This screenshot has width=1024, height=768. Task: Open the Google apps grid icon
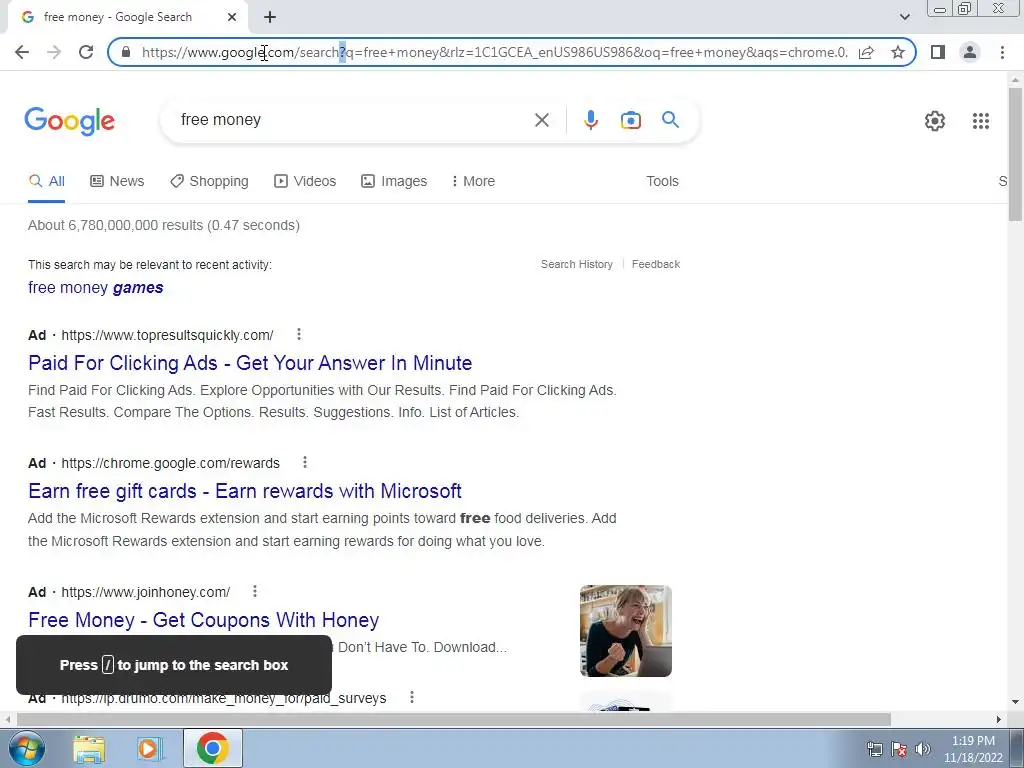click(x=980, y=121)
